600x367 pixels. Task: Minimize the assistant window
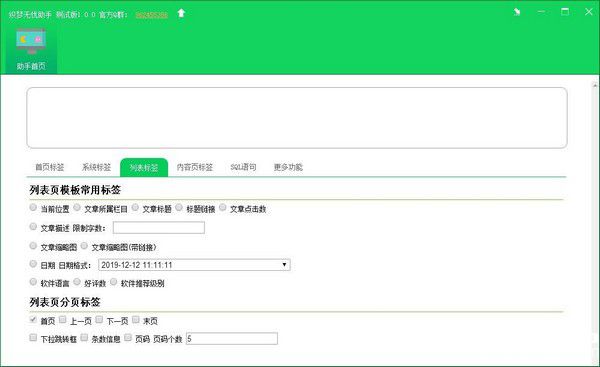(x=541, y=12)
